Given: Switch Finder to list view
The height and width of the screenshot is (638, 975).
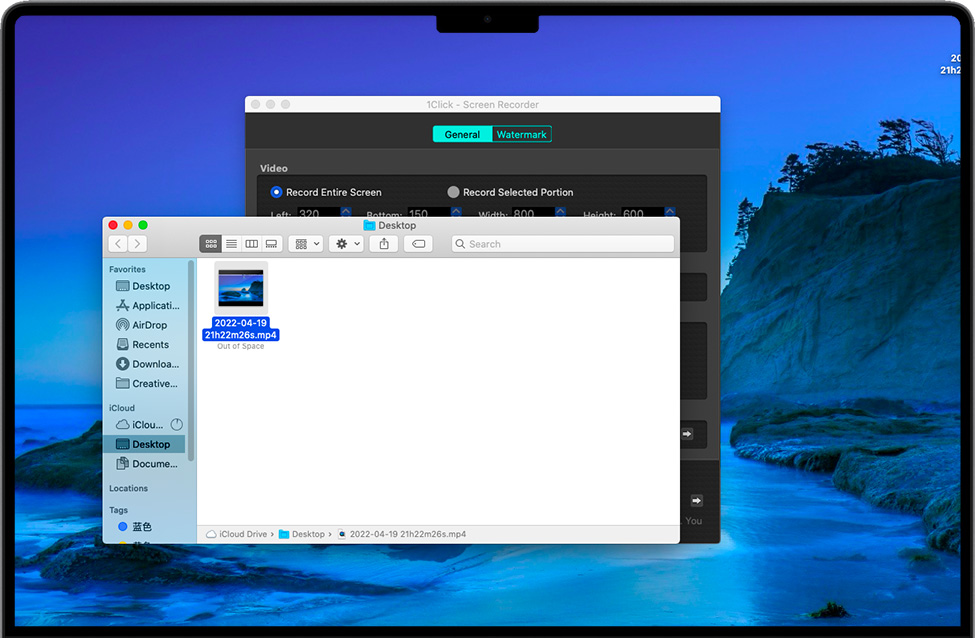Looking at the screenshot, I should (231, 244).
